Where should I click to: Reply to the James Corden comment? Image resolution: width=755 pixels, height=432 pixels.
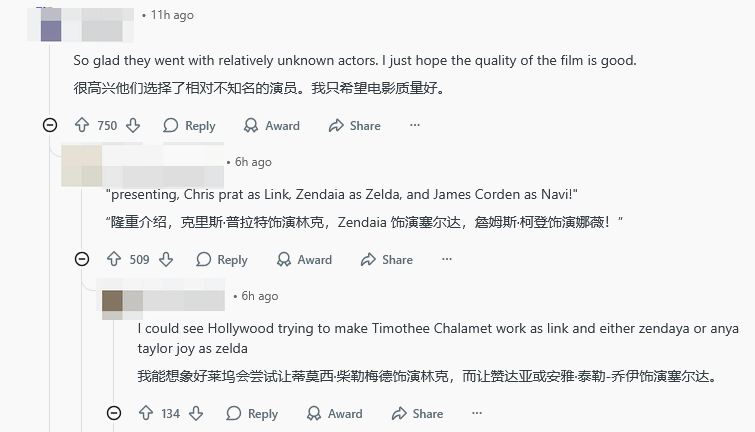[x=221, y=260]
